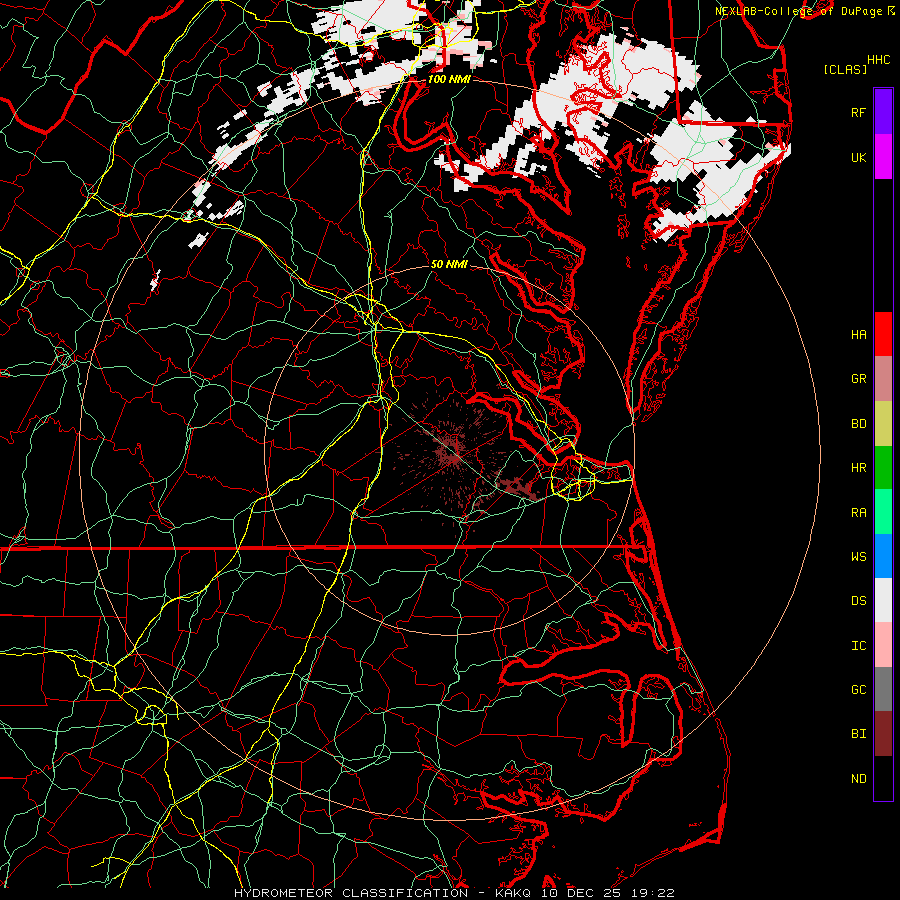The image size is (900, 900).
Task: Click the HA red legend swatch
Action: (x=883, y=334)
